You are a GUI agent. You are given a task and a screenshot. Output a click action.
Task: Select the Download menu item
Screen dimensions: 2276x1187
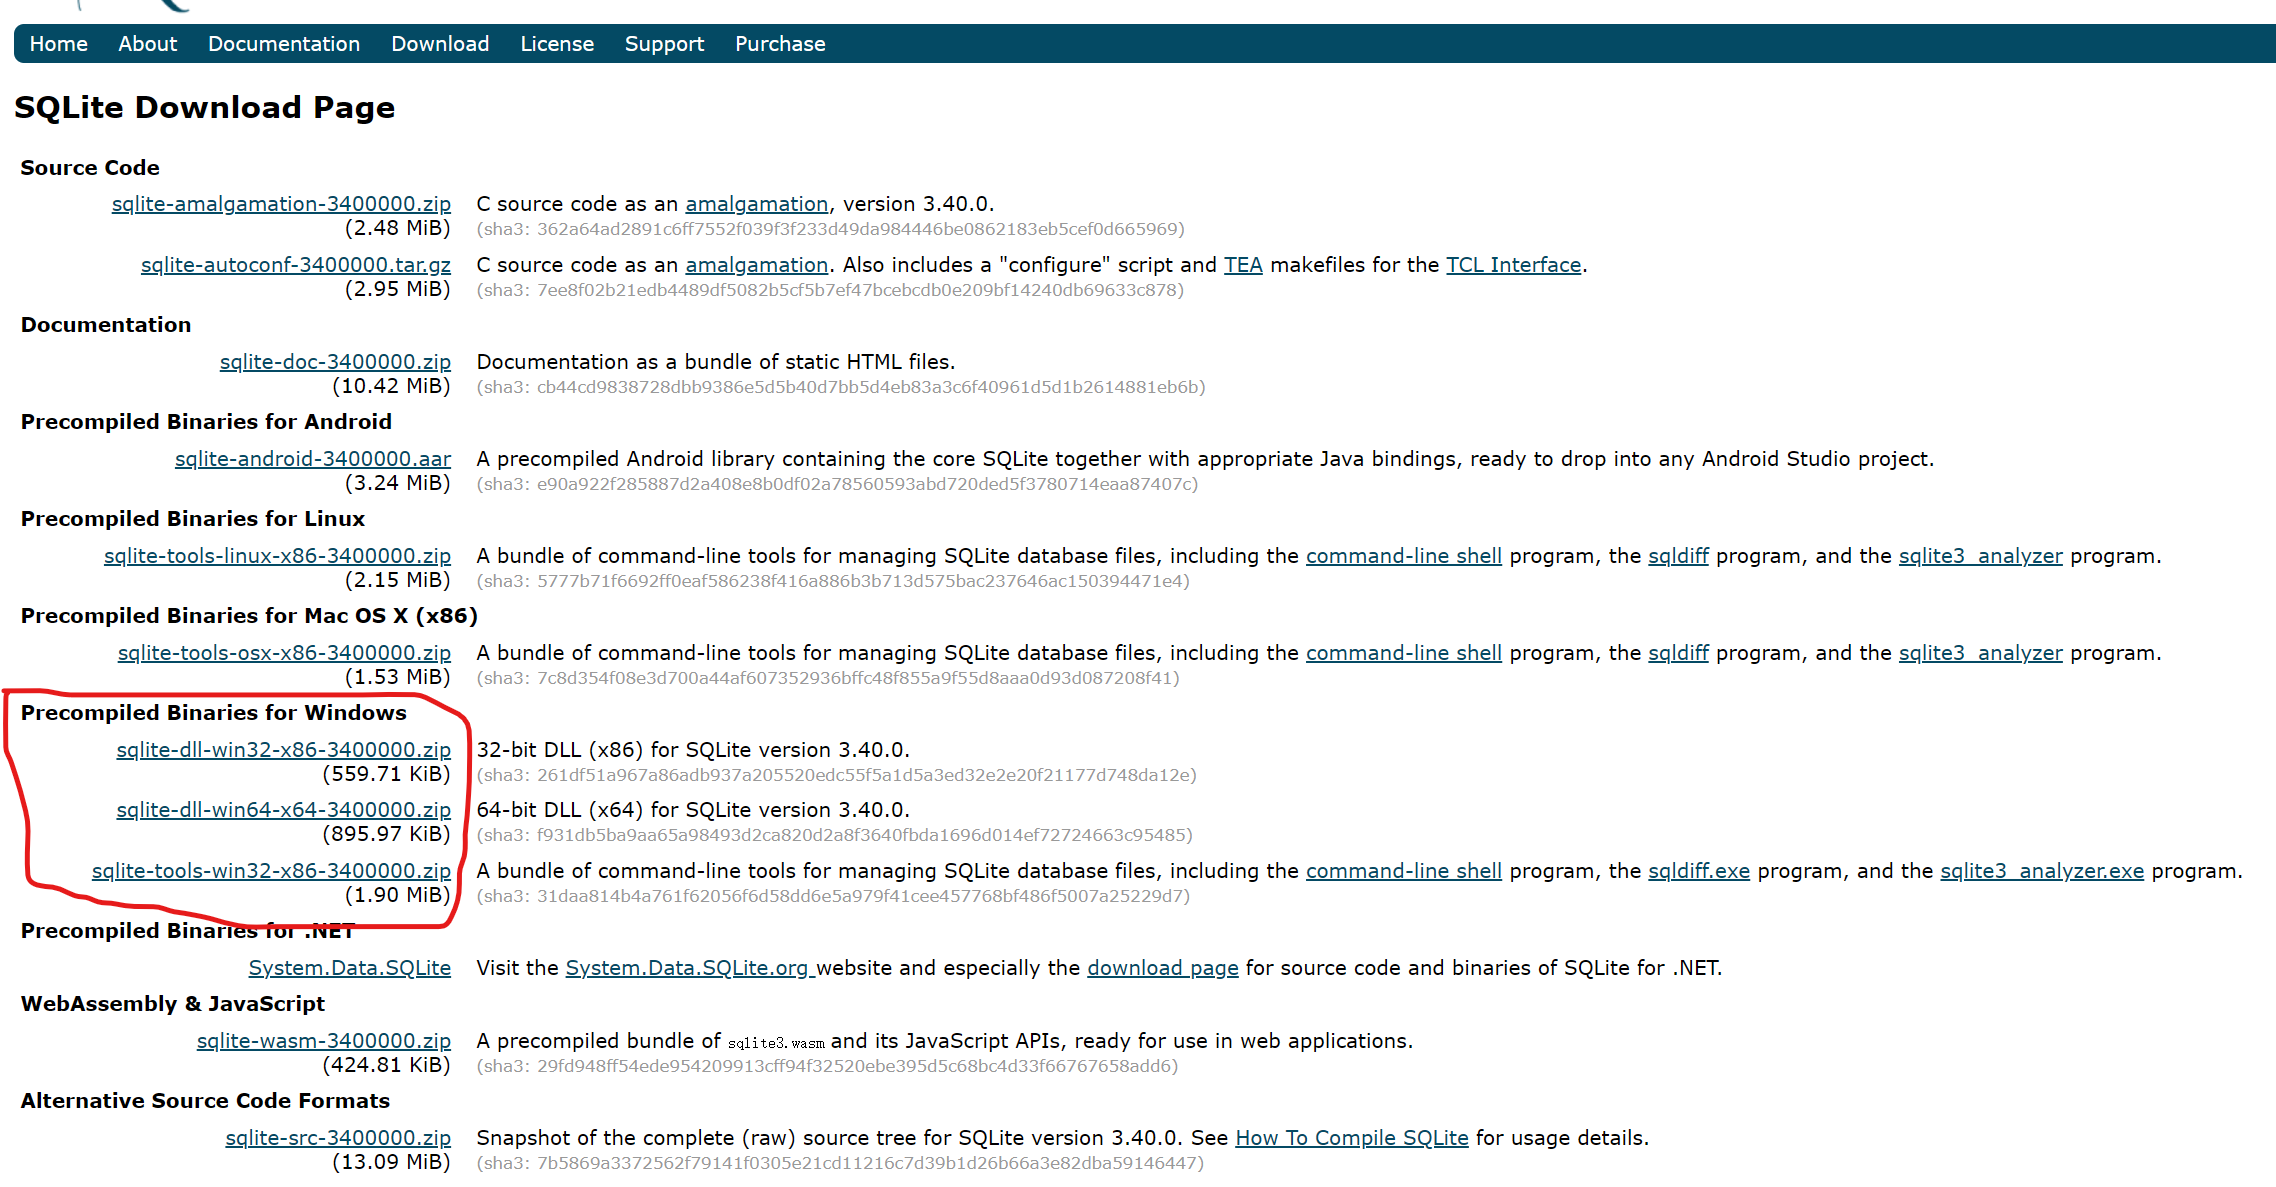tap(440, 44)
